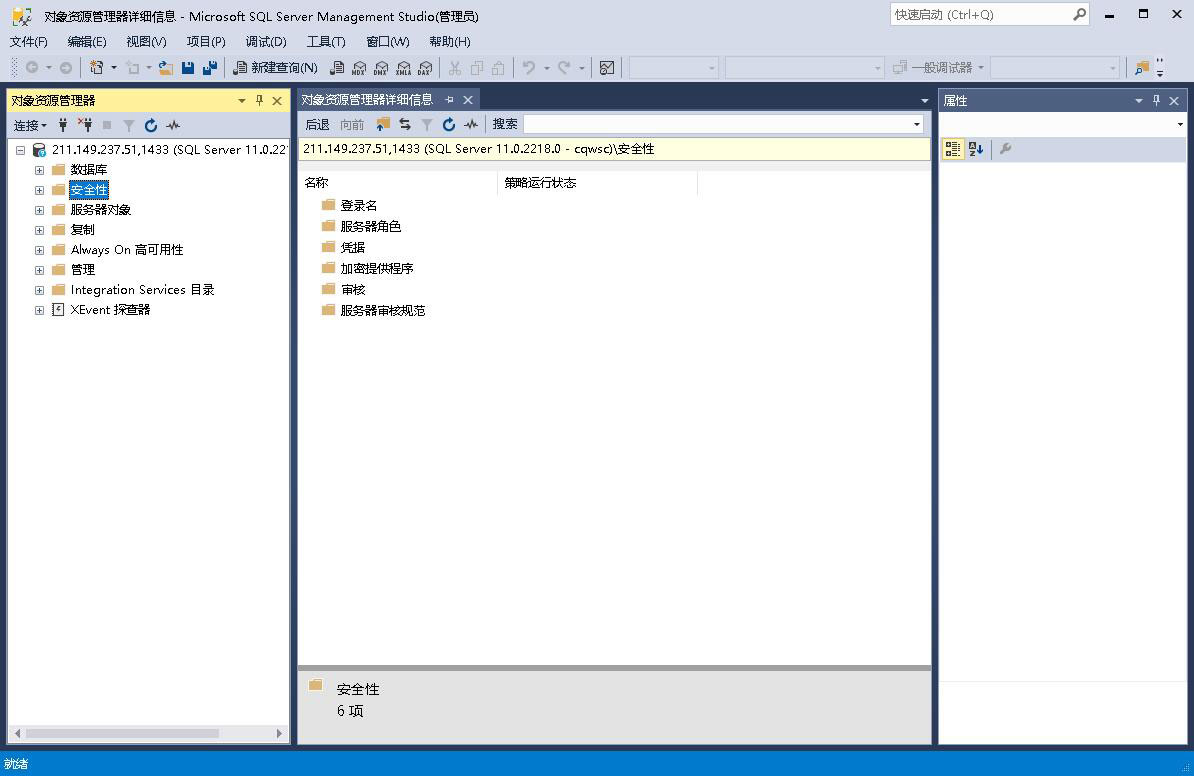Click the 后退 navigation button

[x=316, y=124]
